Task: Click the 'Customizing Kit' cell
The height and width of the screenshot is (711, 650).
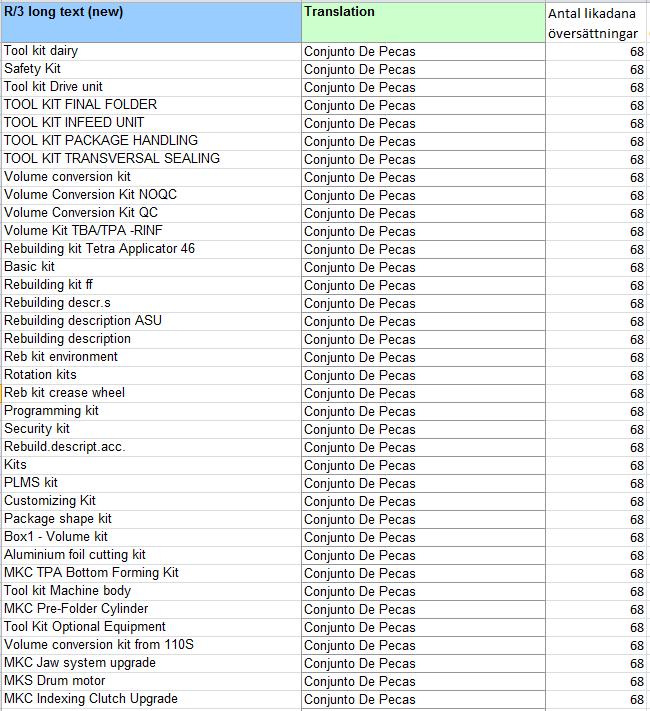Action: pos(151,501)
